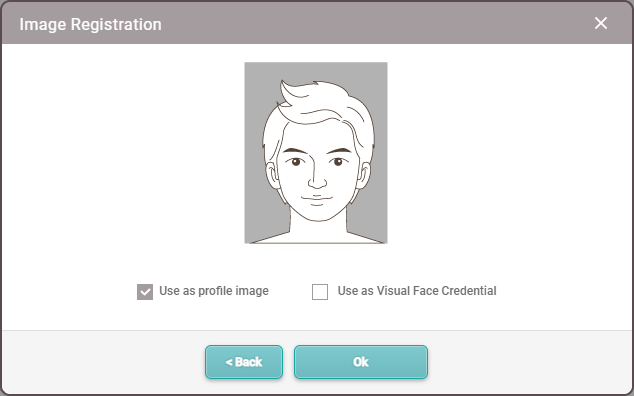Uncheck the Use as profile image checkbox
This screenshot has height=396, width=634.
[145, 292]
